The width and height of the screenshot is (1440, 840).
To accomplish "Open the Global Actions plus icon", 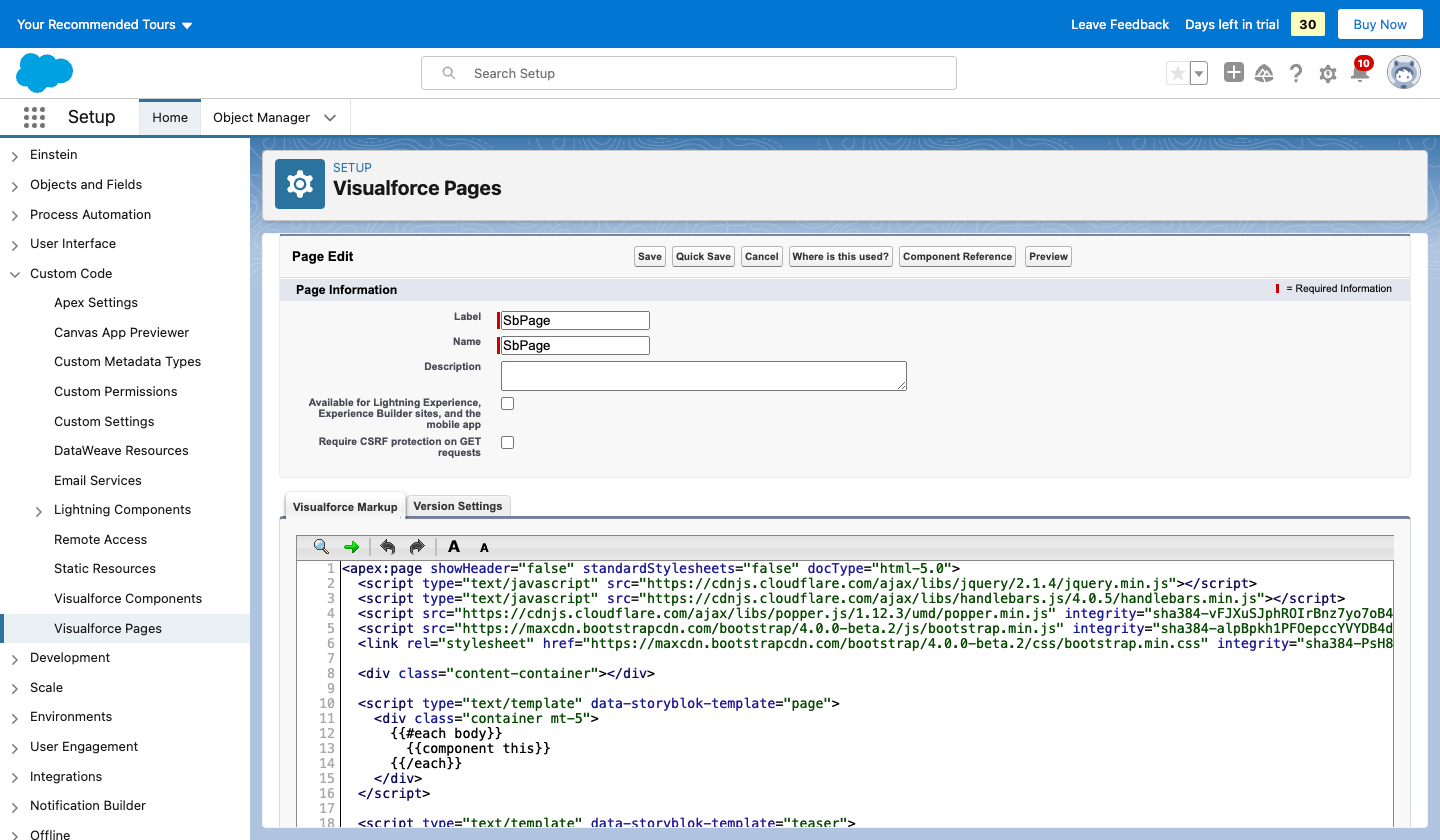I will [x=1234, y=73].
